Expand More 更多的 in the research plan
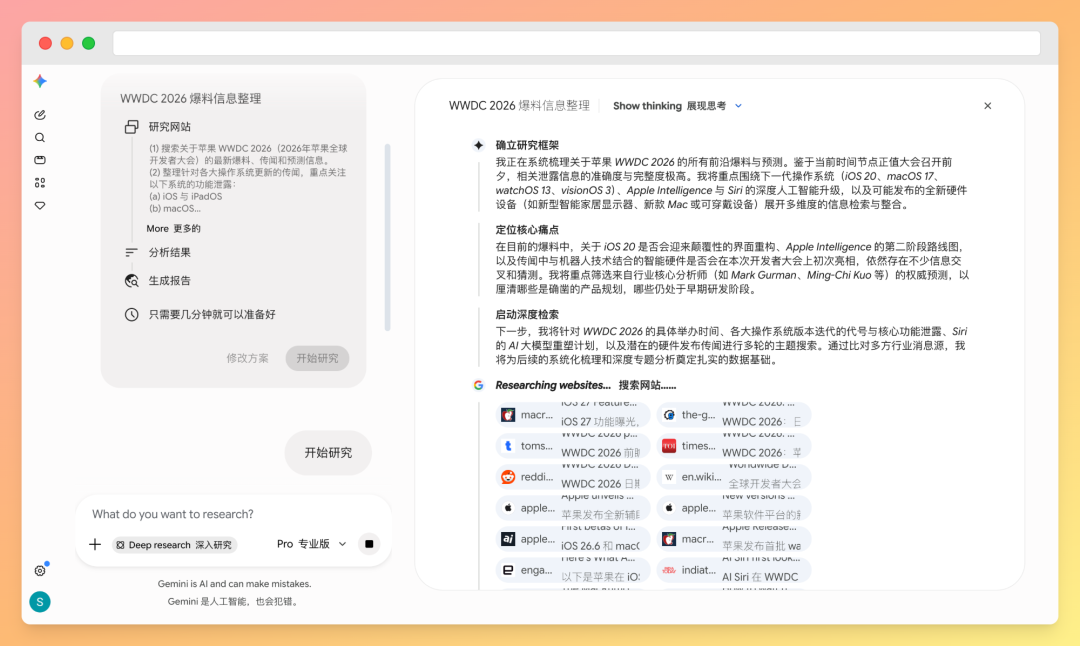This screenshot has height=646, width=1080. click(174, 229)
